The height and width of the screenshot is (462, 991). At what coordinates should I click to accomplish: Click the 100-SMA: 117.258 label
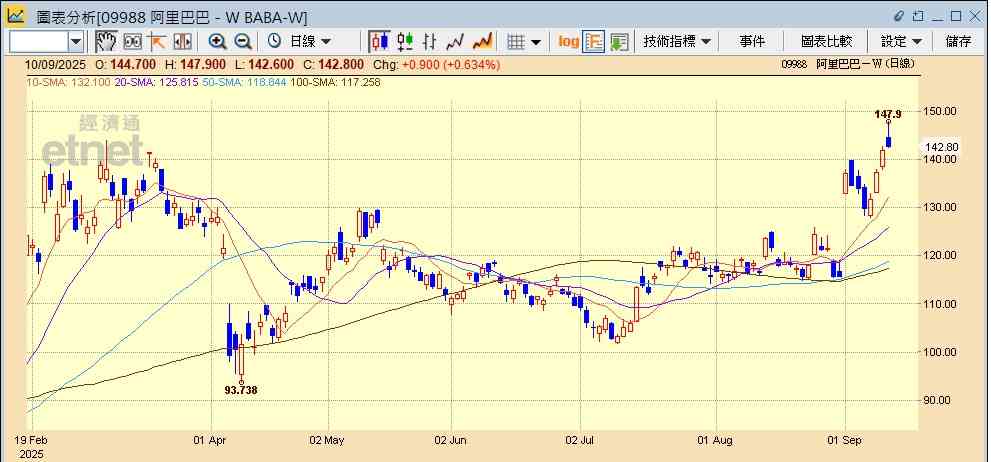[335, 82]
